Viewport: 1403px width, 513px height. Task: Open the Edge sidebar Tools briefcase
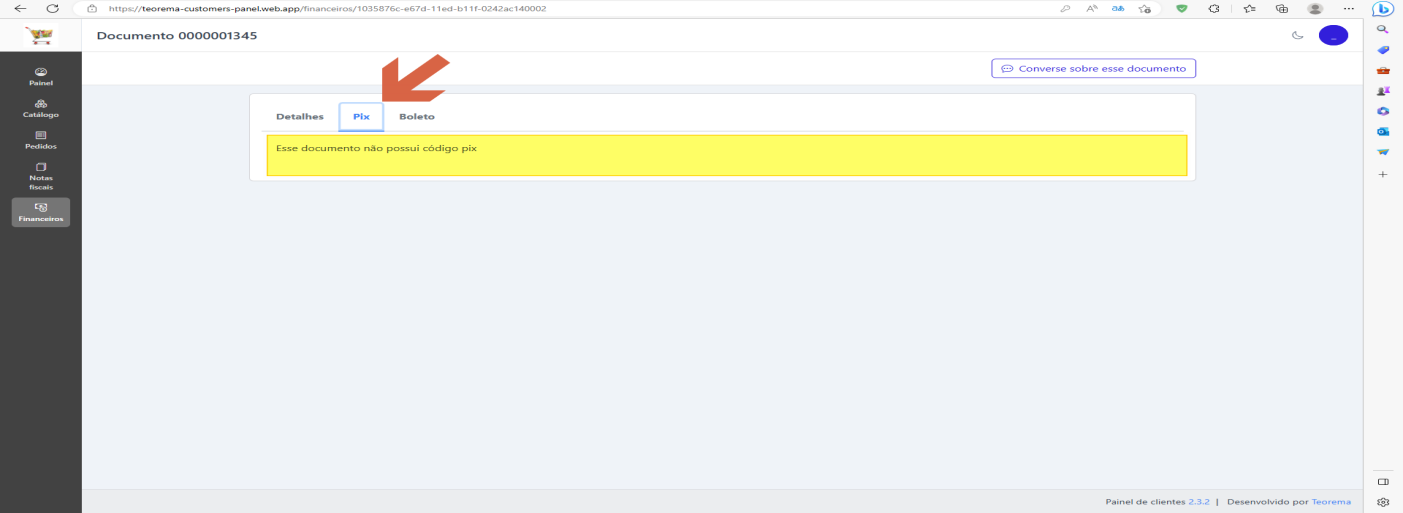tap(1383, 71)
